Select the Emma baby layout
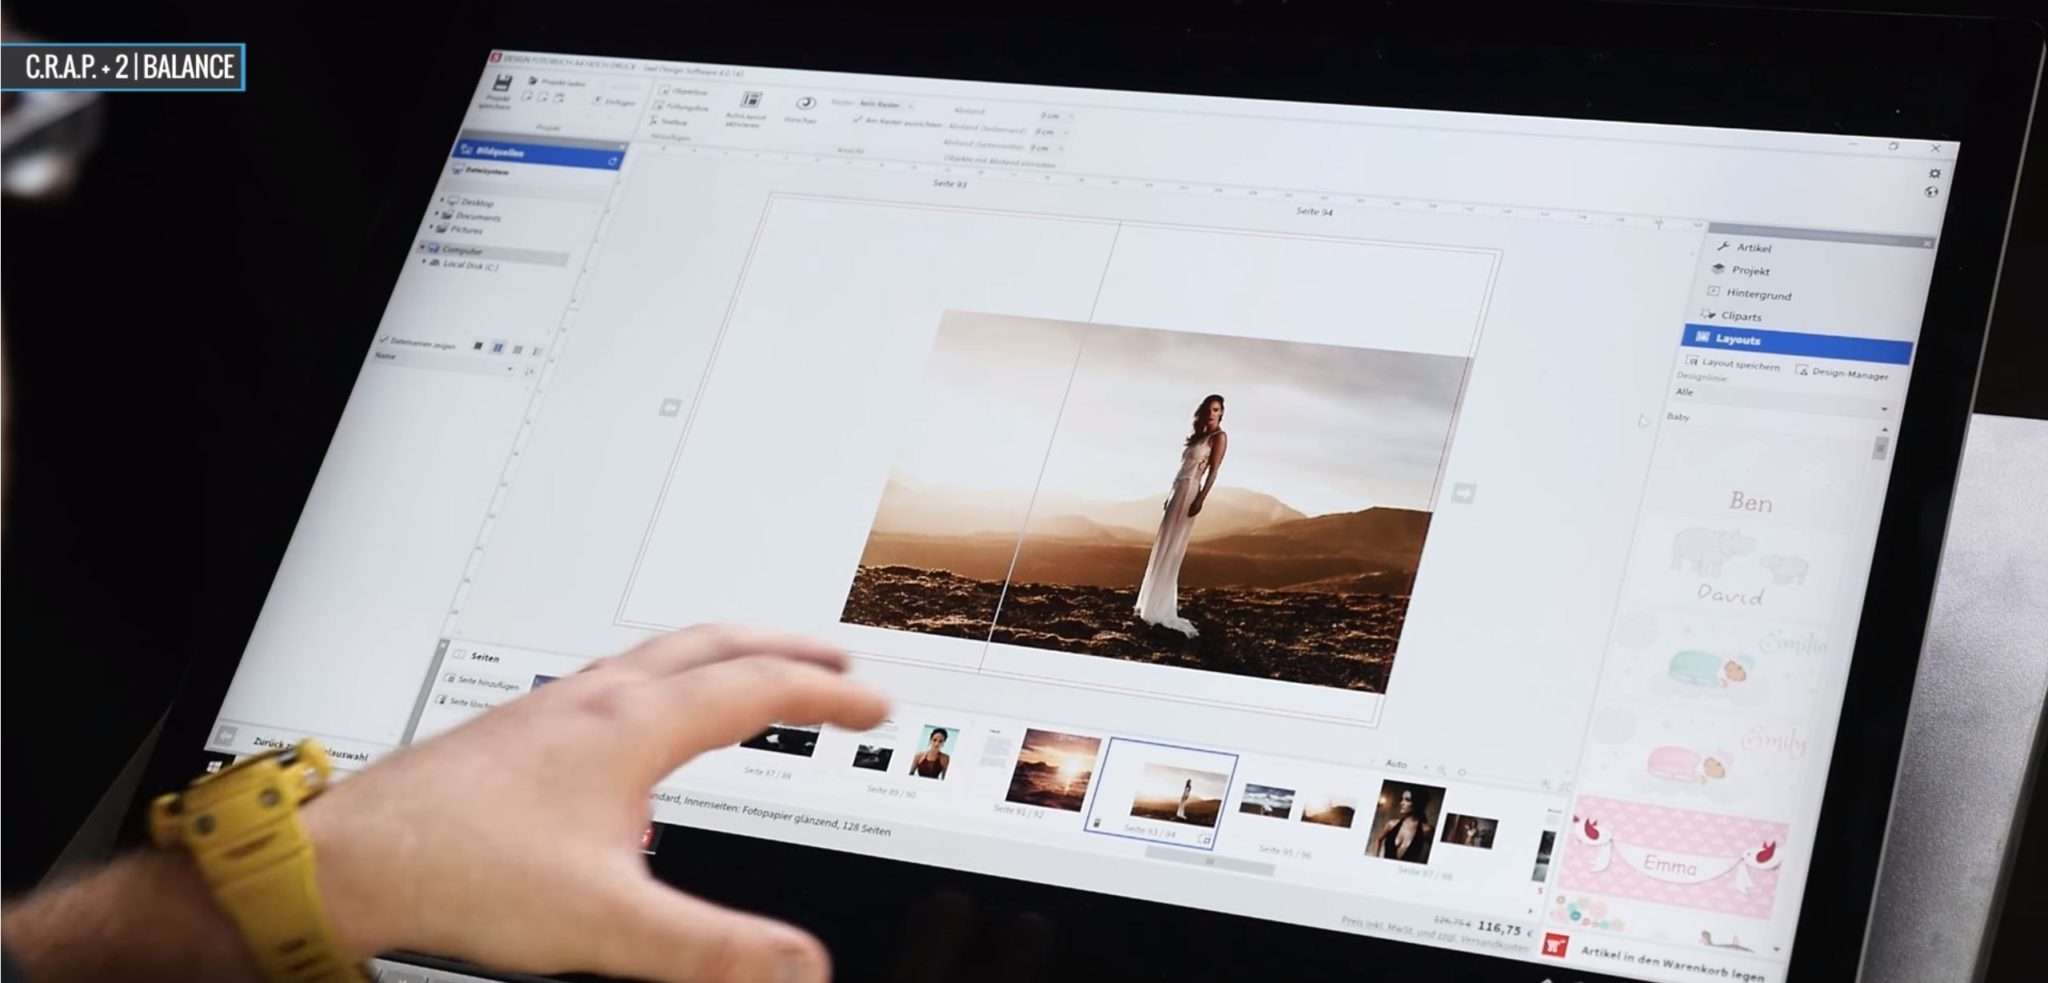 1672,858
